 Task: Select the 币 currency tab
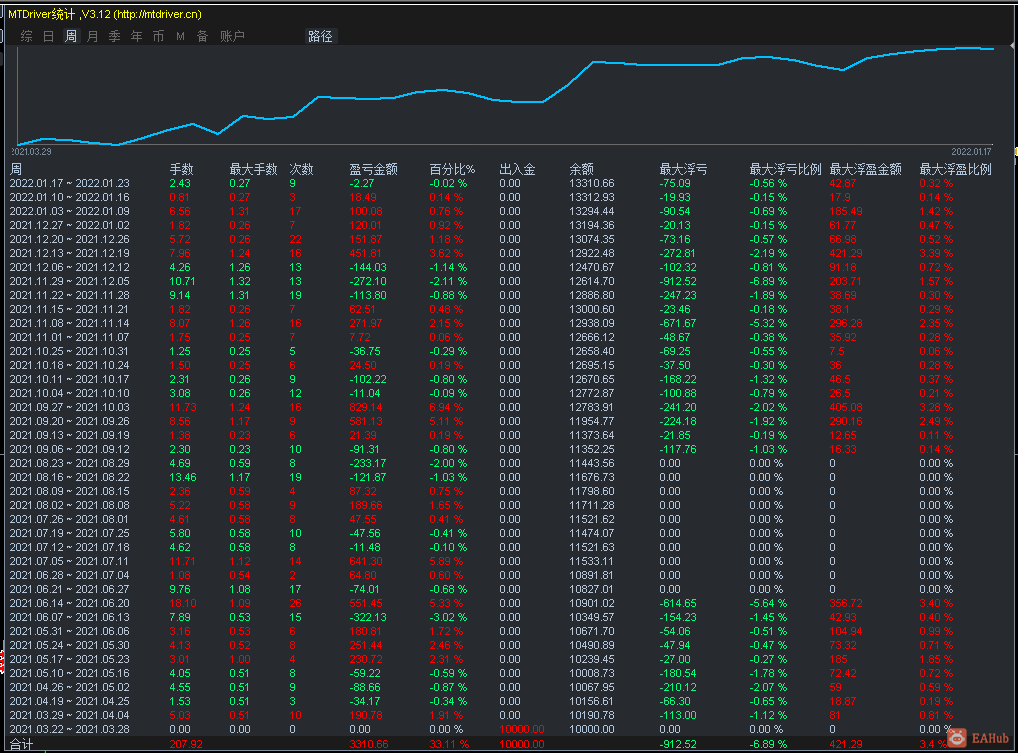158,36
